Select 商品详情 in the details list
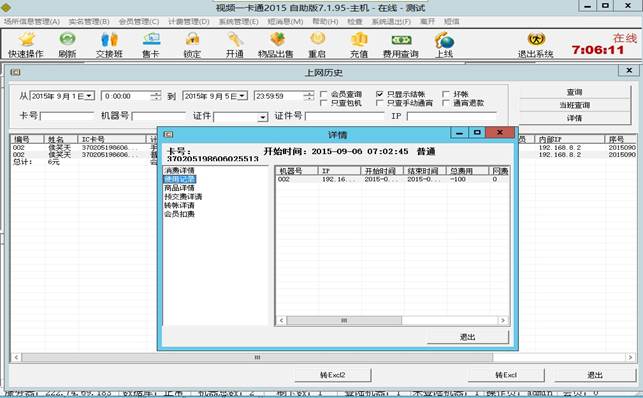 coord(179,188)
